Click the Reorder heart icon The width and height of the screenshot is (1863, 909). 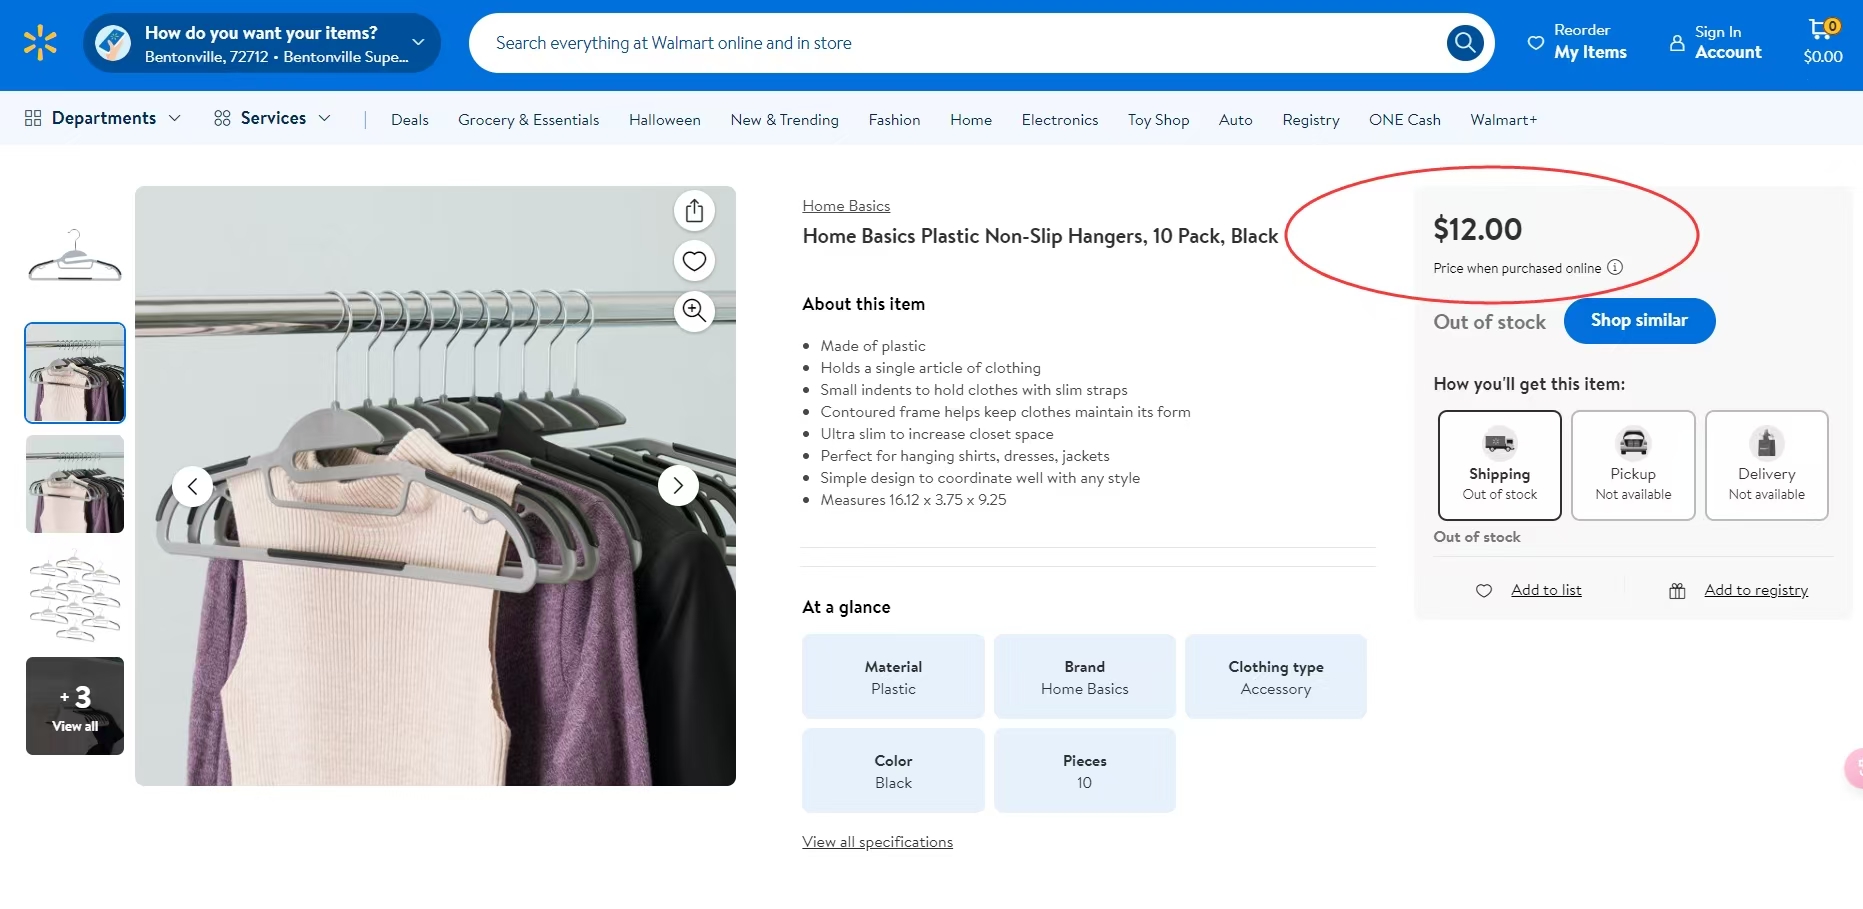(1536, 43)
